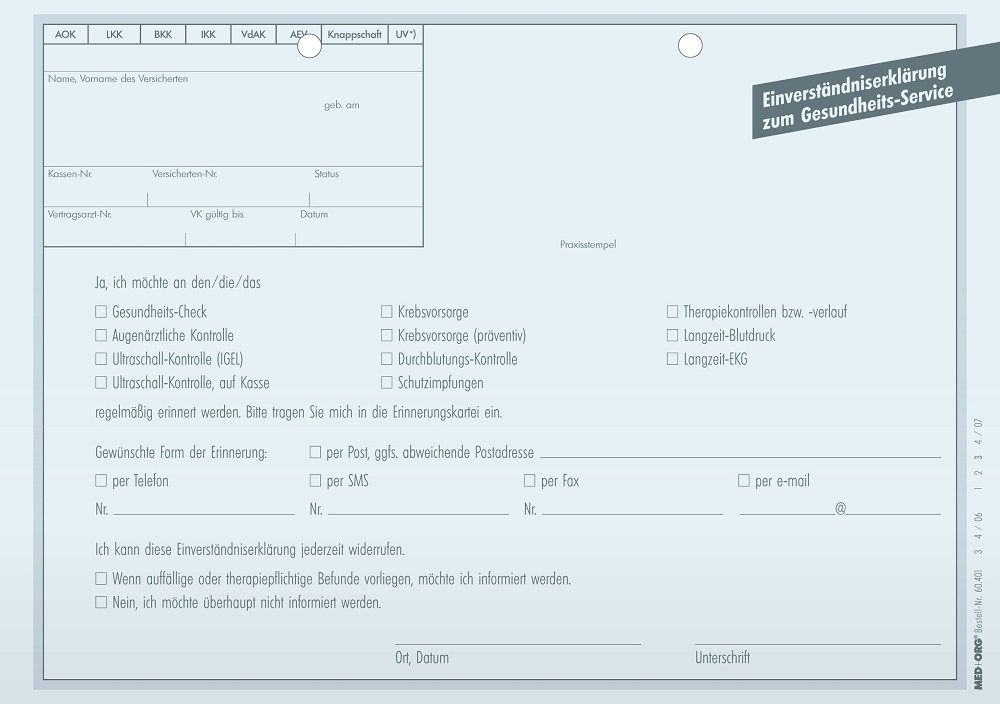Image resolution: width=1000 pixels, height=704 pixels.
Task: Check the per Post reminder box
Action: [315, 452]
